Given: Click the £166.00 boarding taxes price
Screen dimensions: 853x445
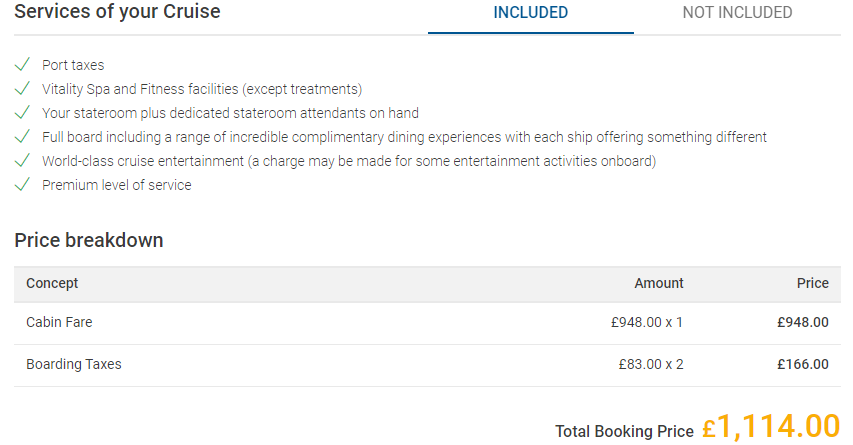Looking at the screenshot, I should 802,364.
